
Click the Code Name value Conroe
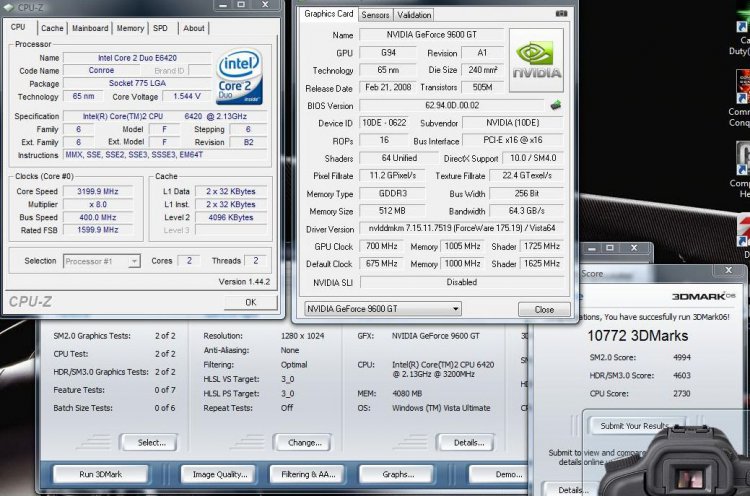101,70
